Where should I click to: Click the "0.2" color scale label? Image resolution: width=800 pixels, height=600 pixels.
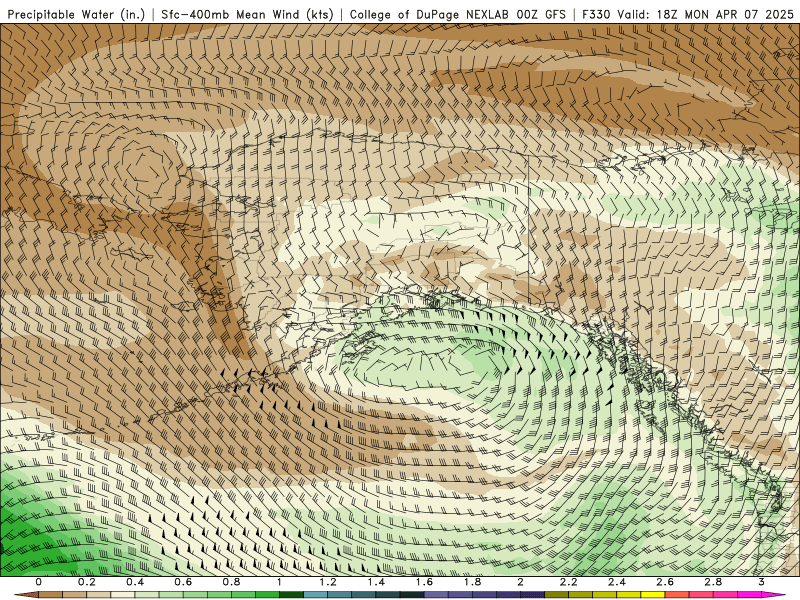87,582
